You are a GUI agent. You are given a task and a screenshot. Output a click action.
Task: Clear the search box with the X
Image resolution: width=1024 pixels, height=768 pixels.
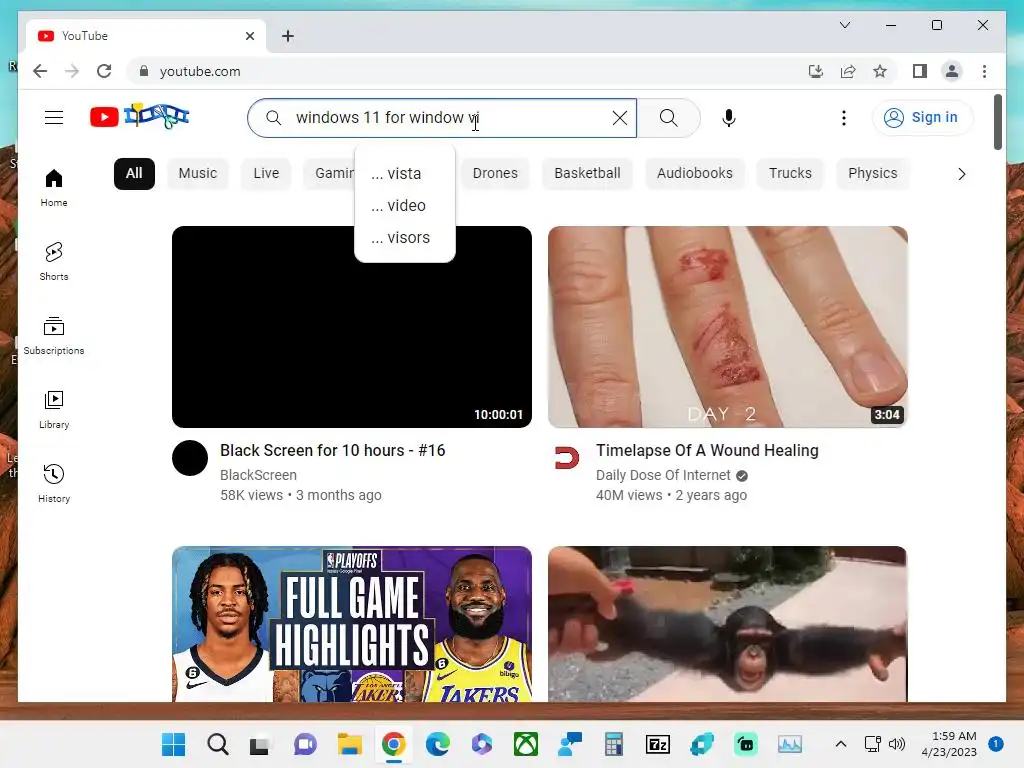pos(620,118)
